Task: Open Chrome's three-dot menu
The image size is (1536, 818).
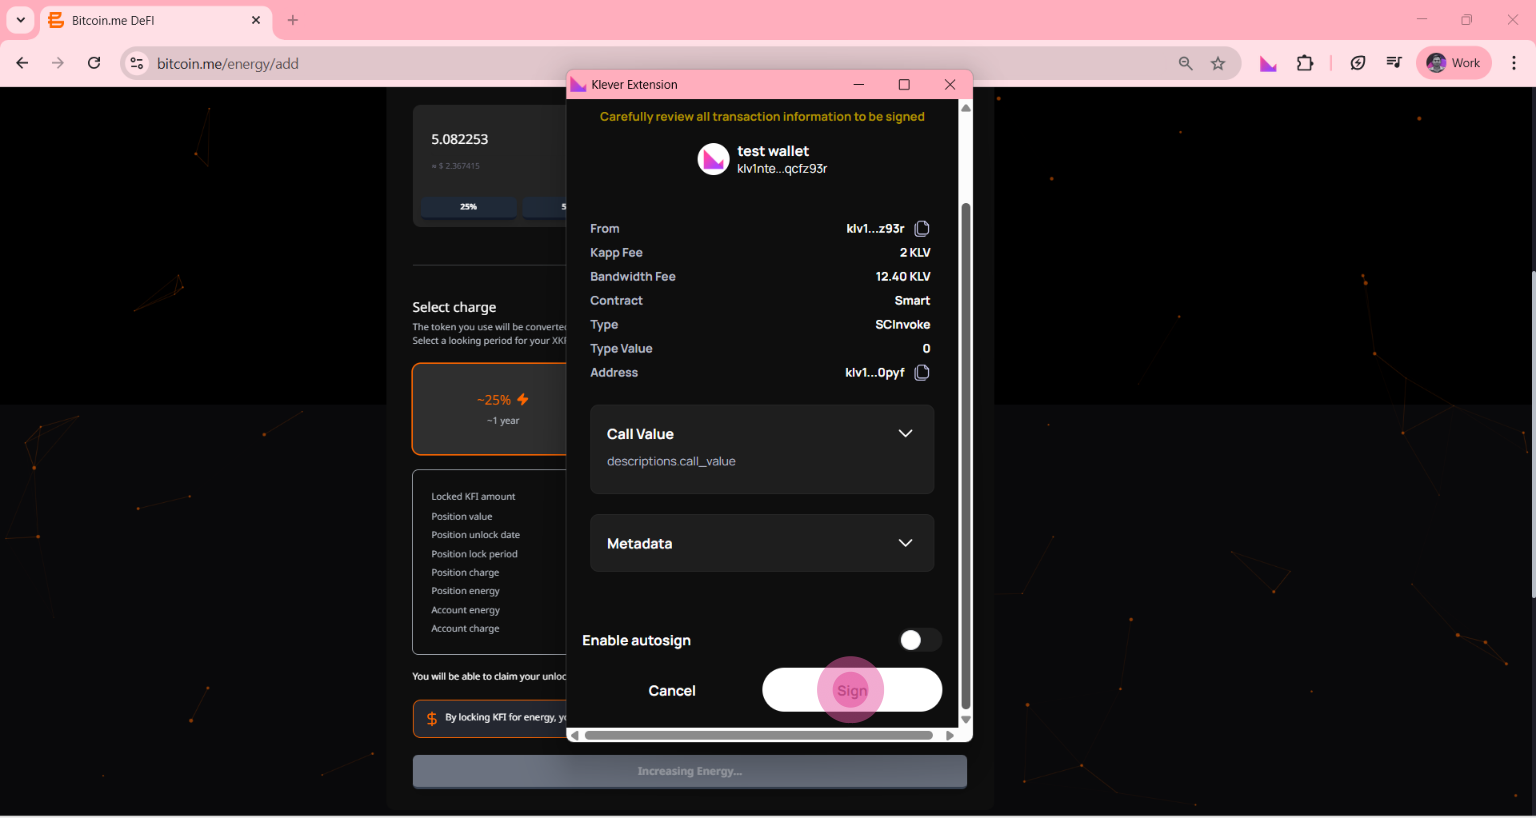Action: (1514, 63)
